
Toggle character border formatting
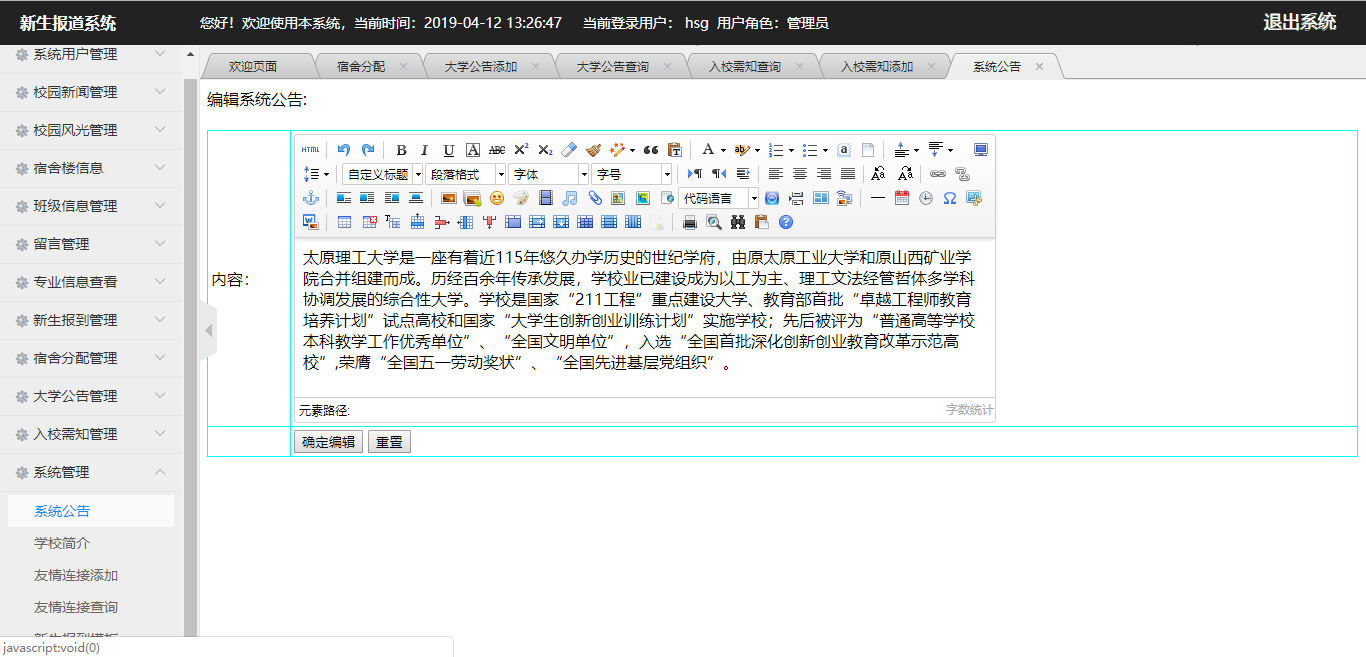tap(473, 150)
